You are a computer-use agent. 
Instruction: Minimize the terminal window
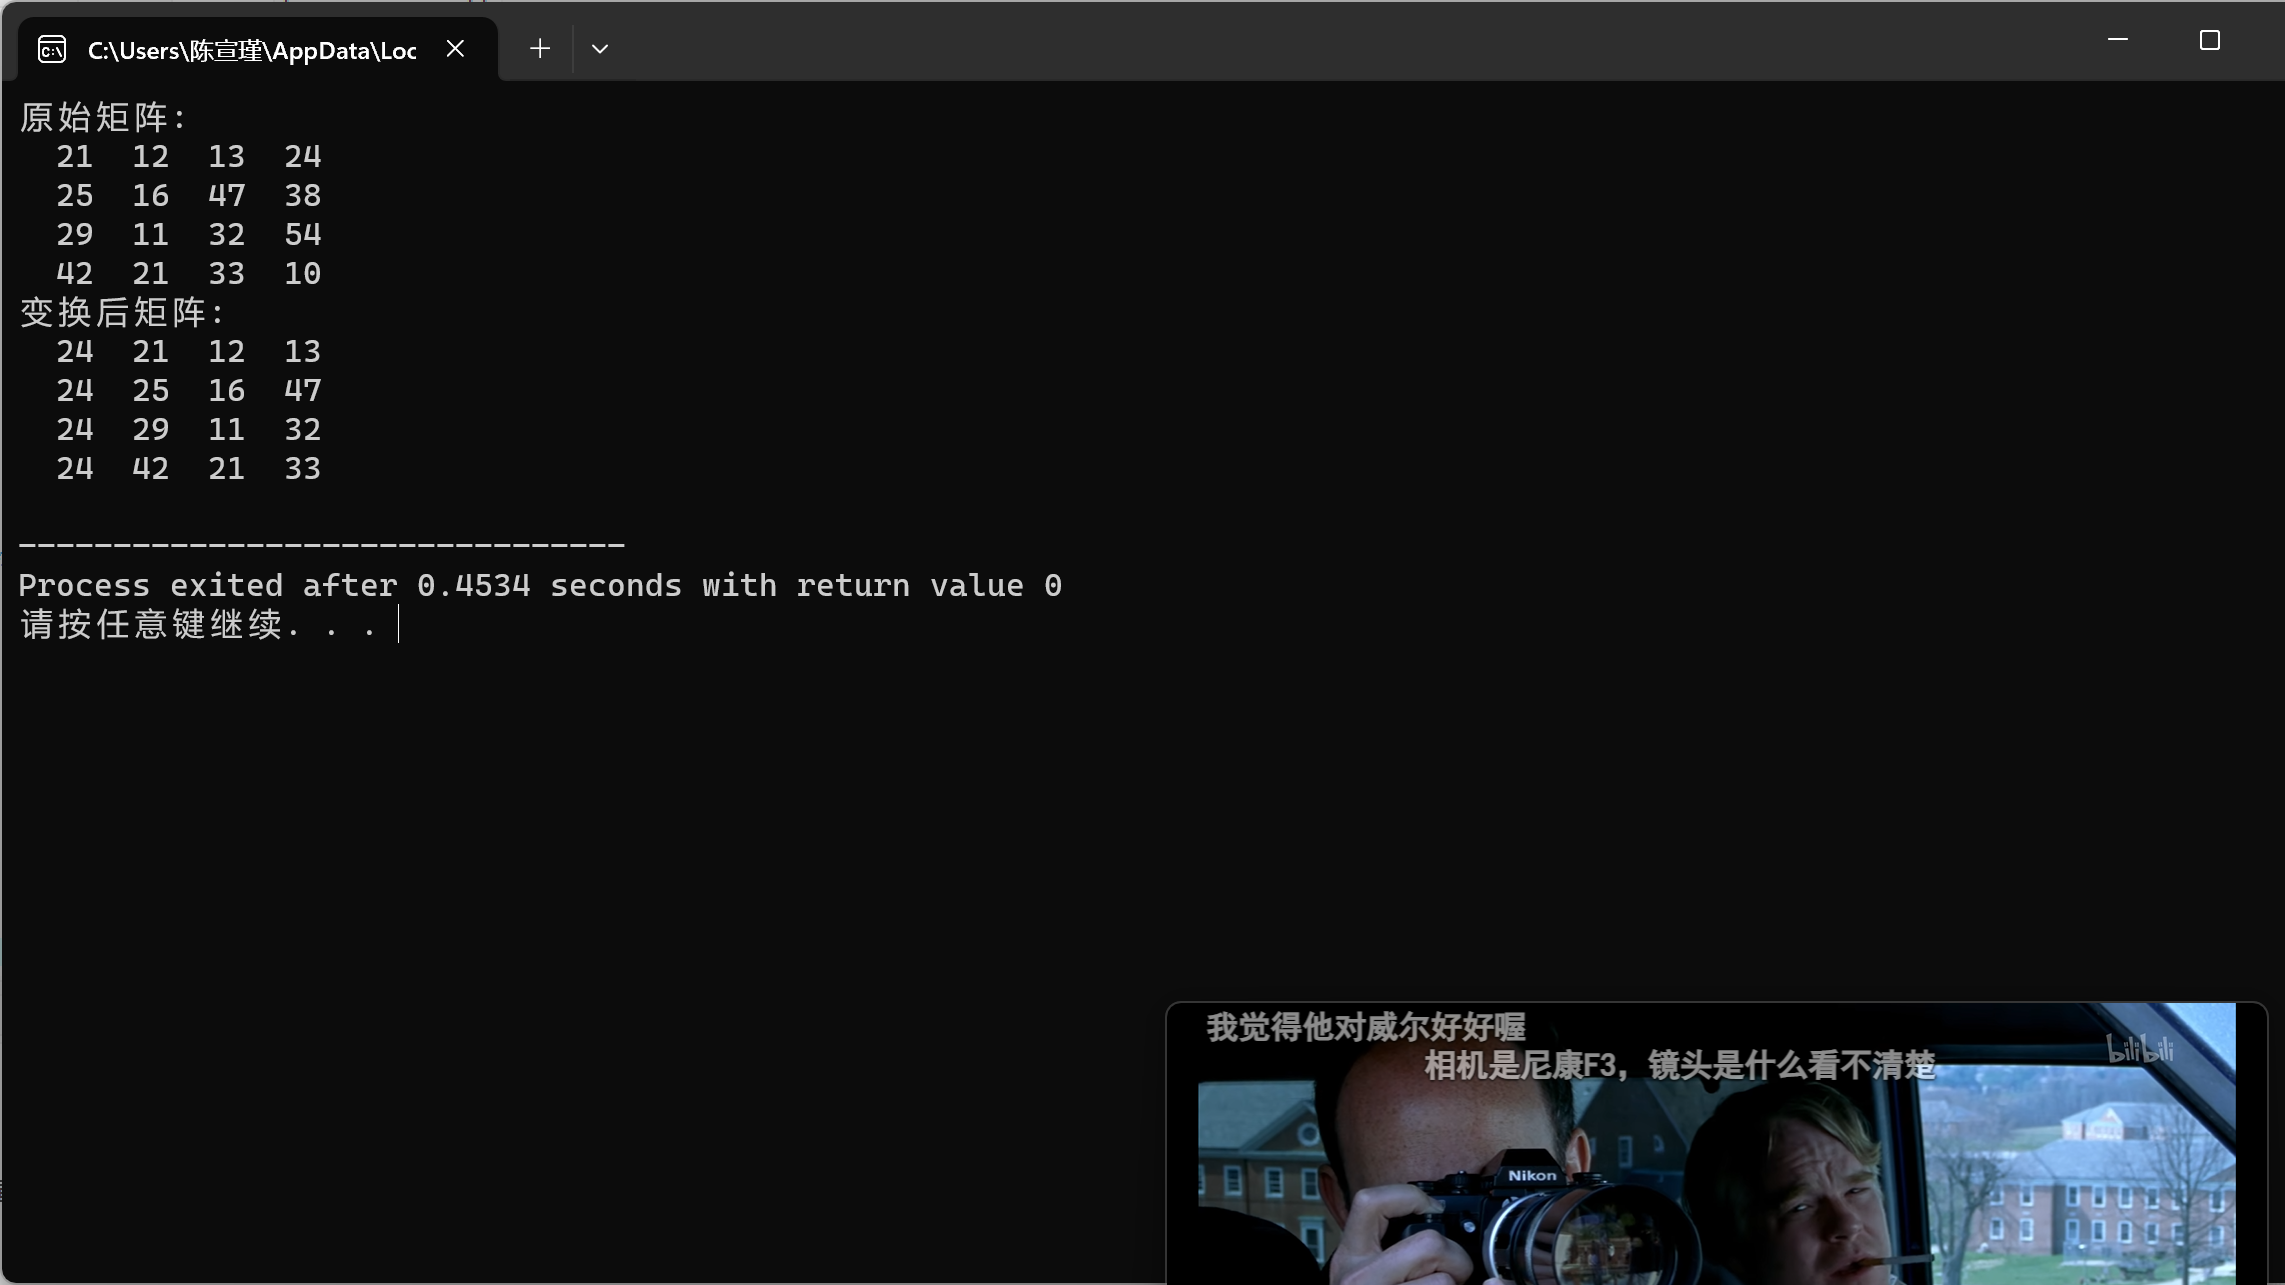pos(2117,40)
